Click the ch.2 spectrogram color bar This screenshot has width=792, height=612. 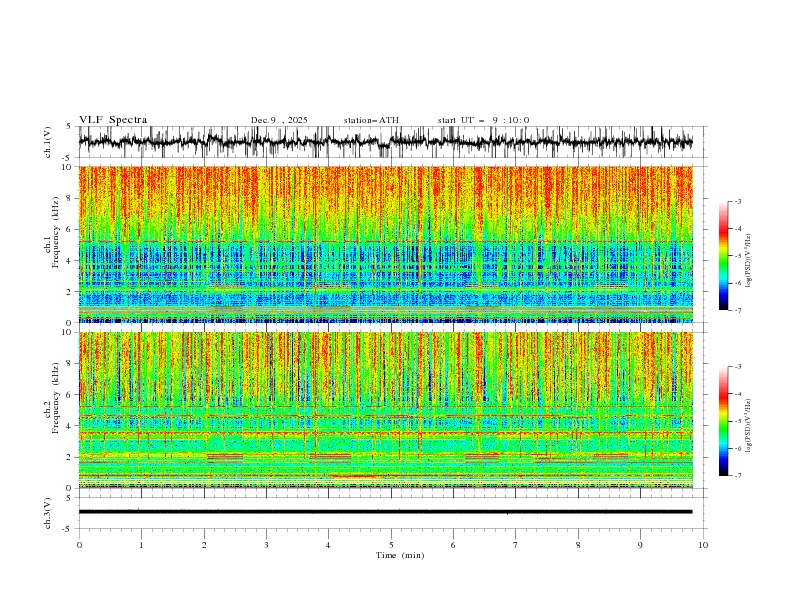pos(723,421)
